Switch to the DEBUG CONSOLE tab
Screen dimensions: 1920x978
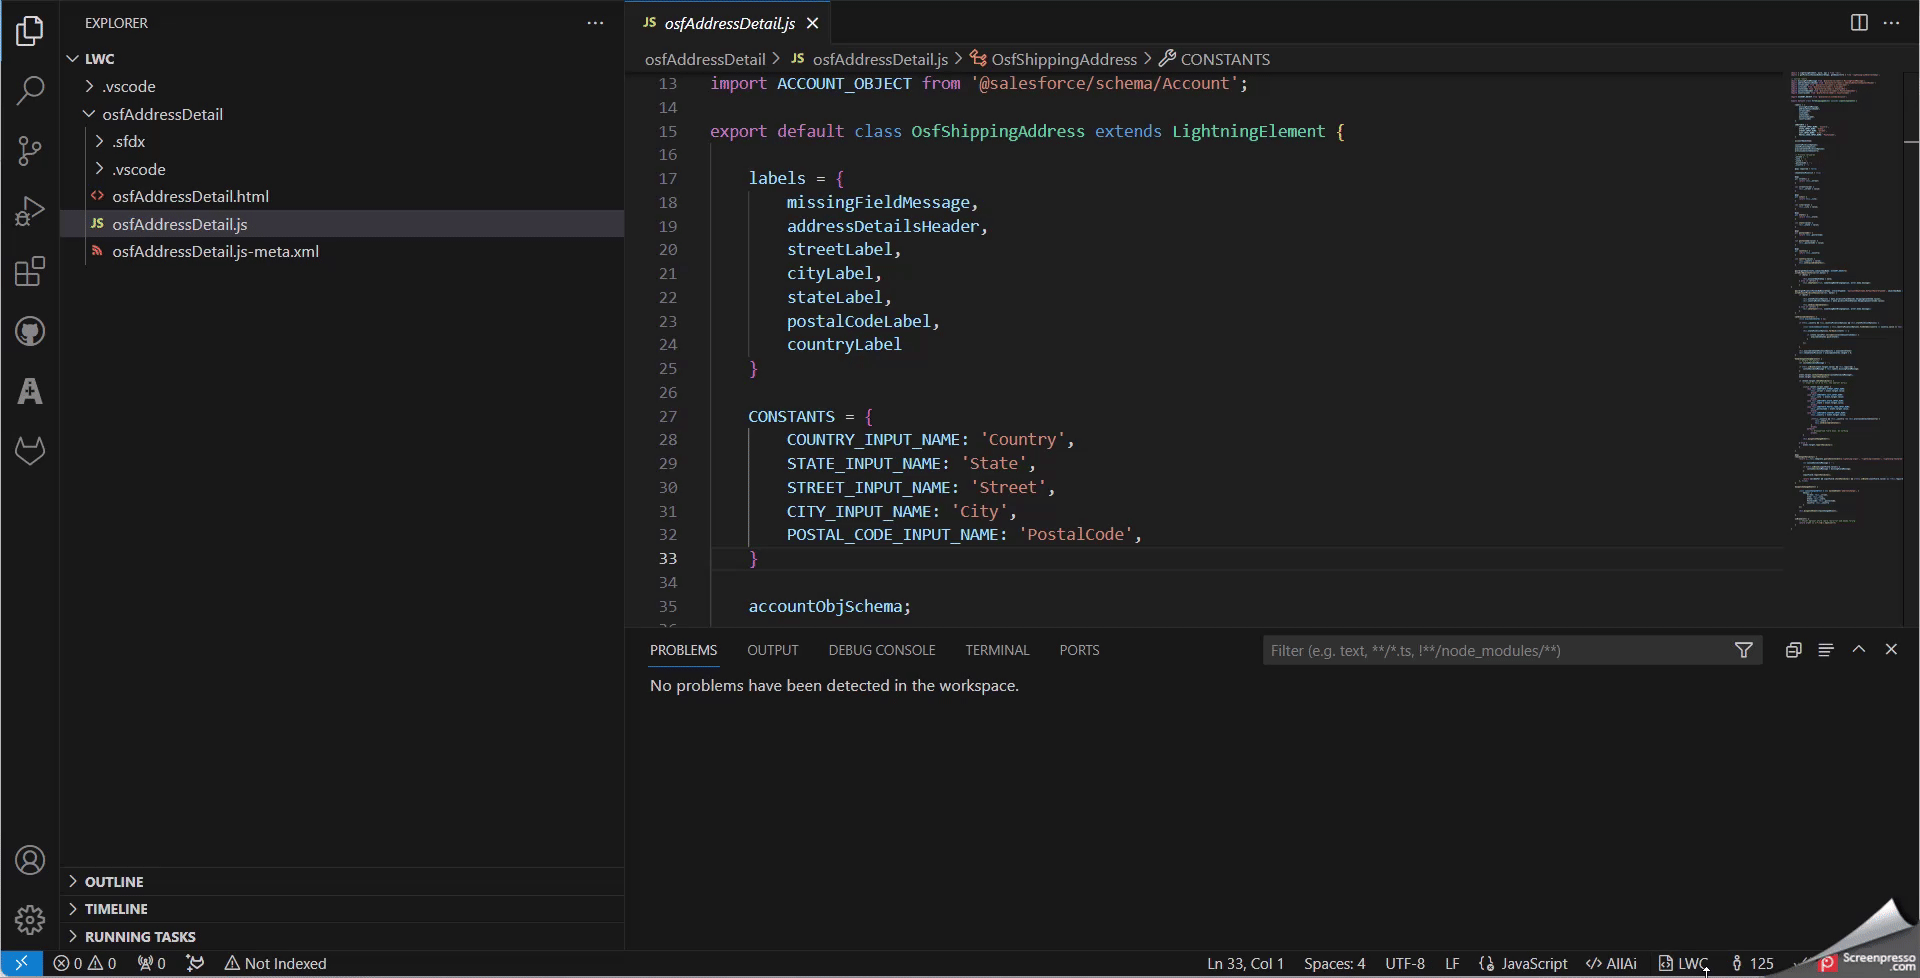(881, 650)
